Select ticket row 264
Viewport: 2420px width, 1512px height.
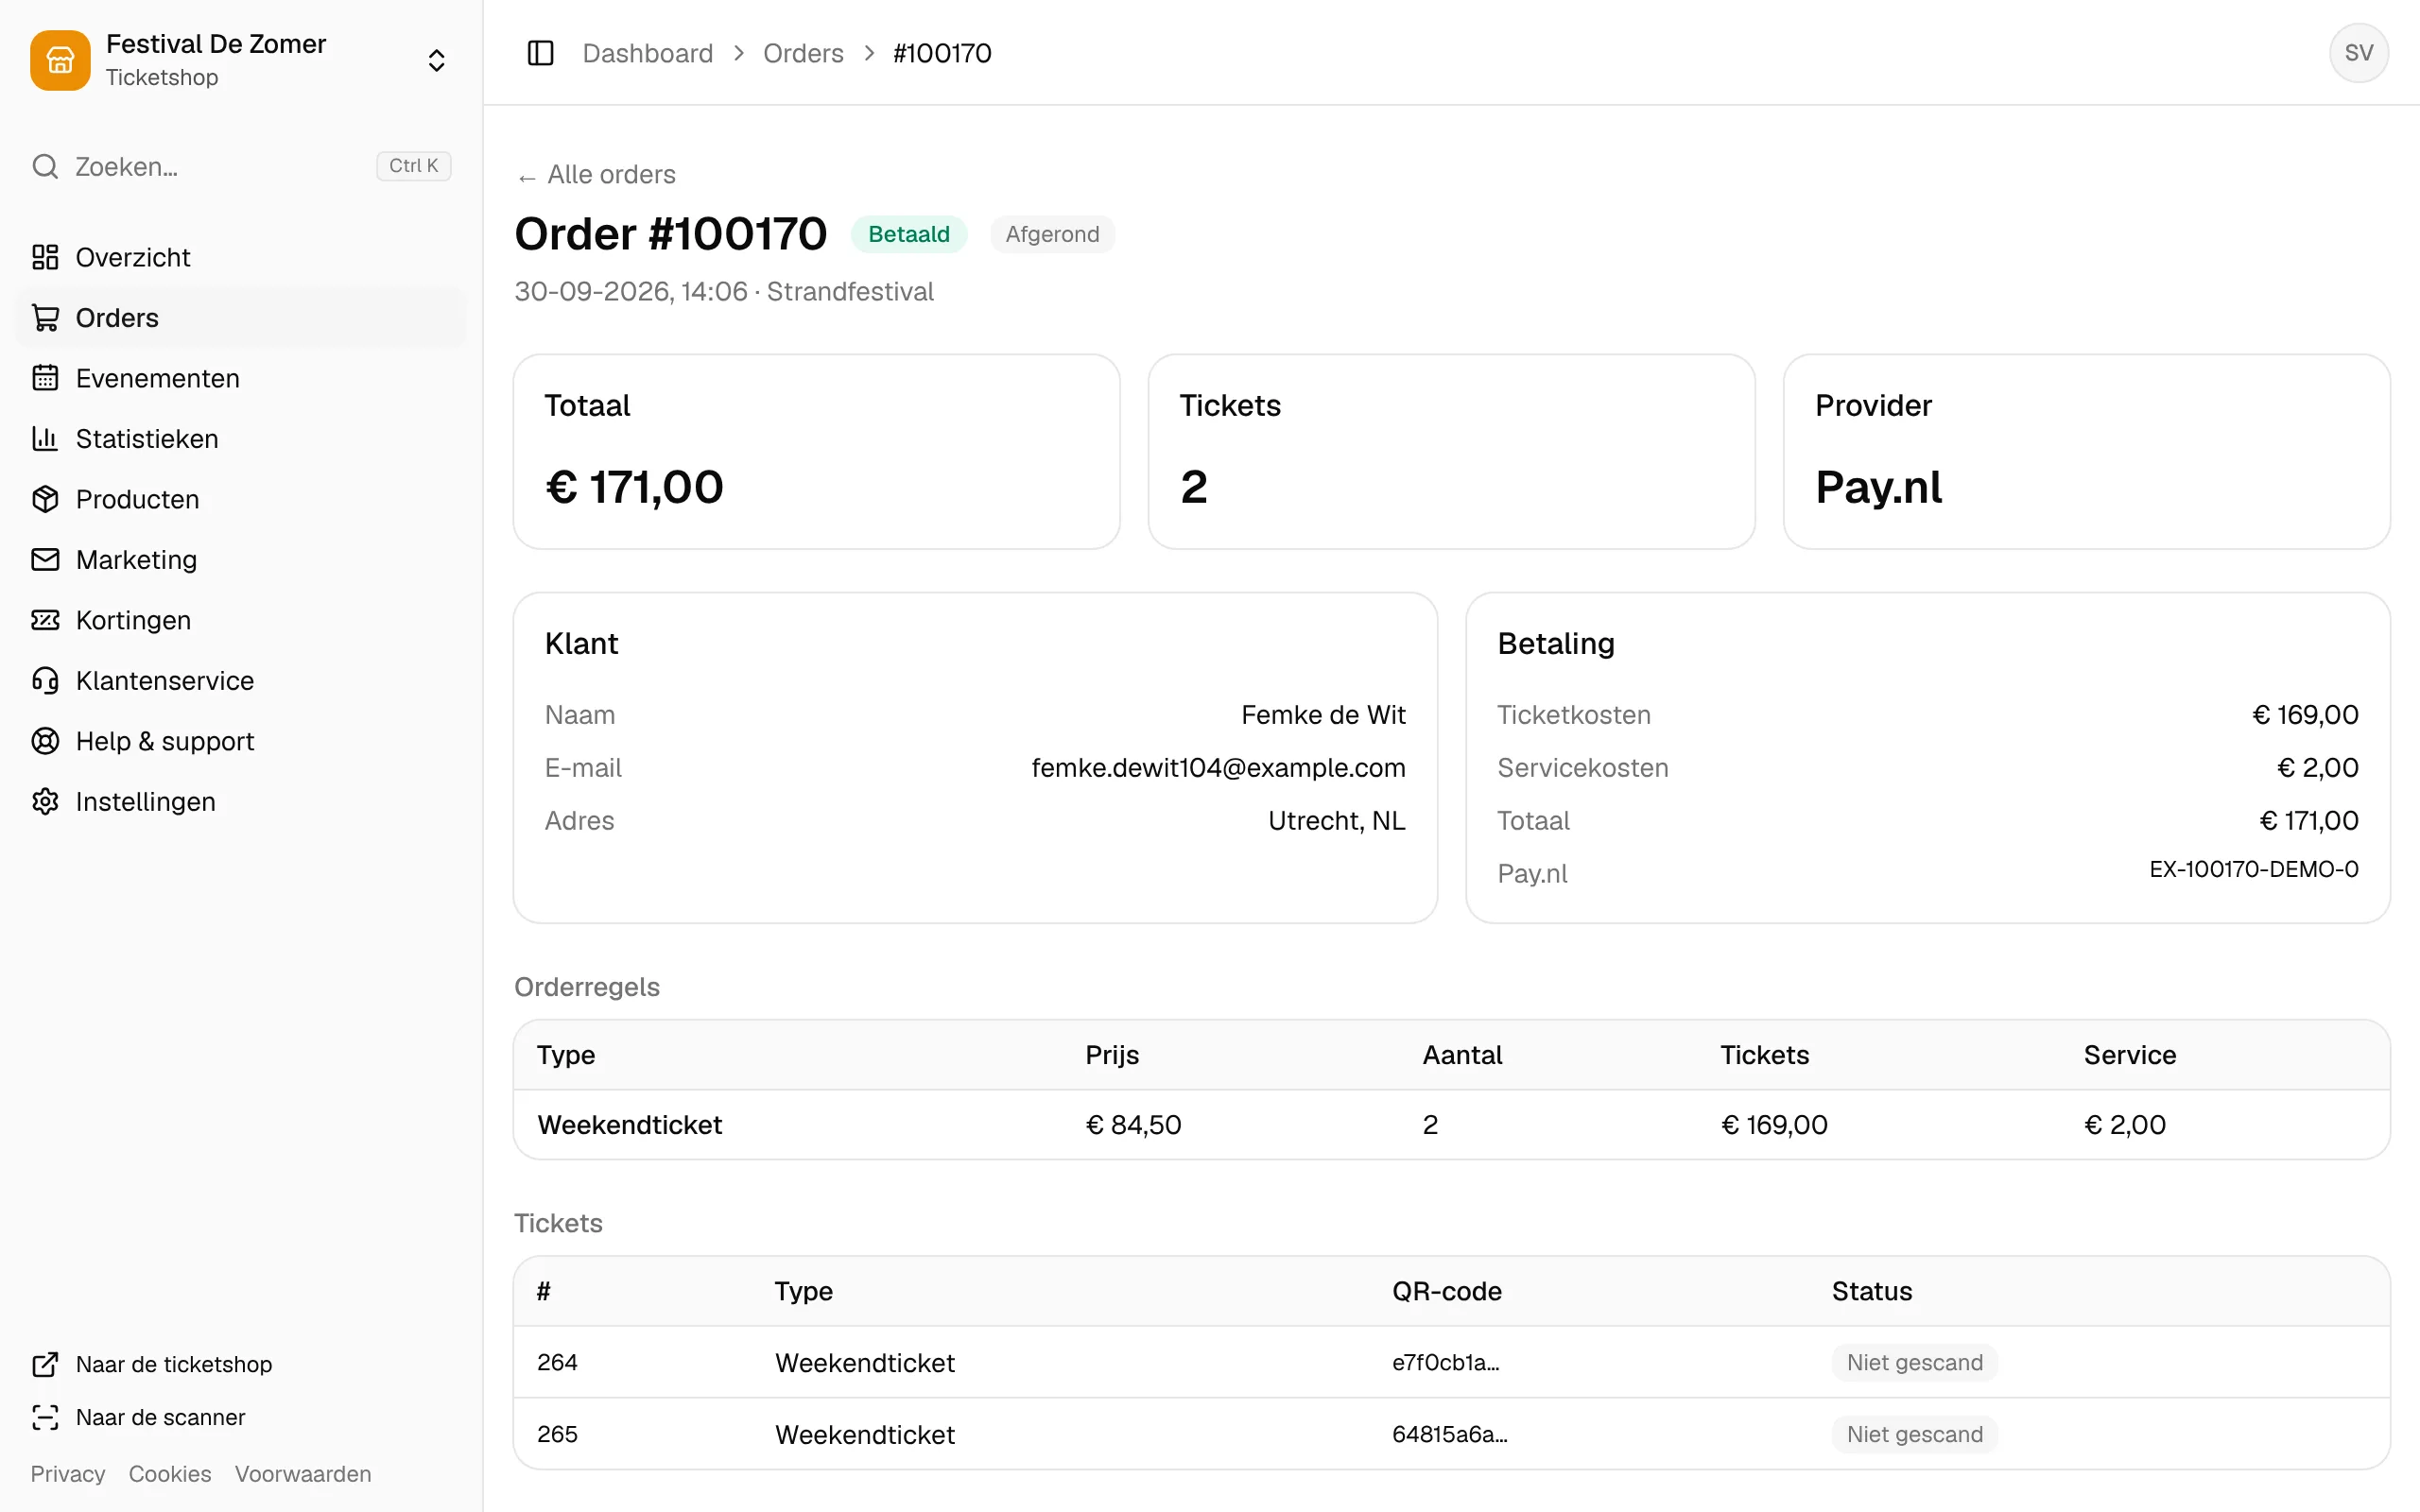1451,1362
